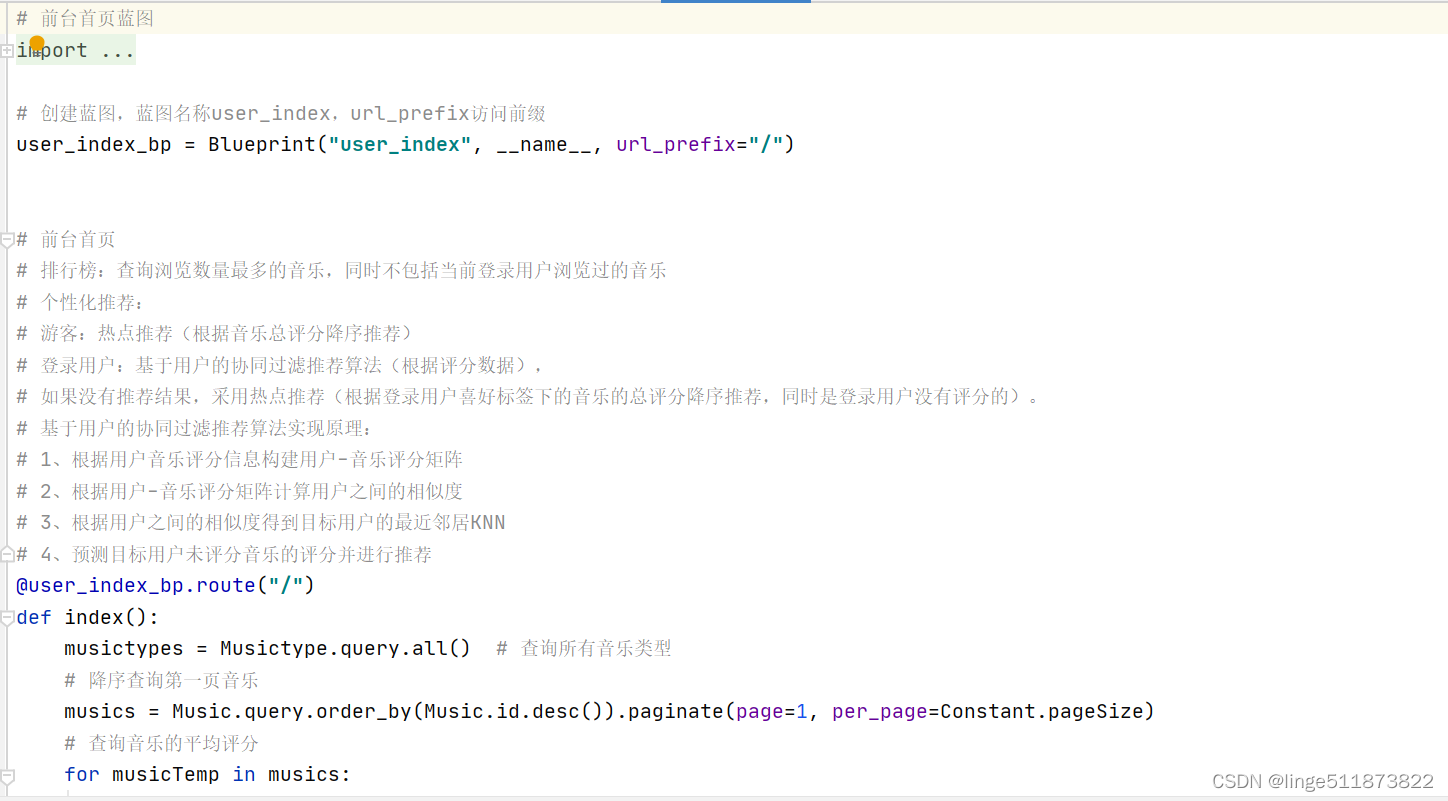The image size is (1448, 801).
Task: Click the comment '# 查询所有音乐类型'
Action: coord(584,648)
